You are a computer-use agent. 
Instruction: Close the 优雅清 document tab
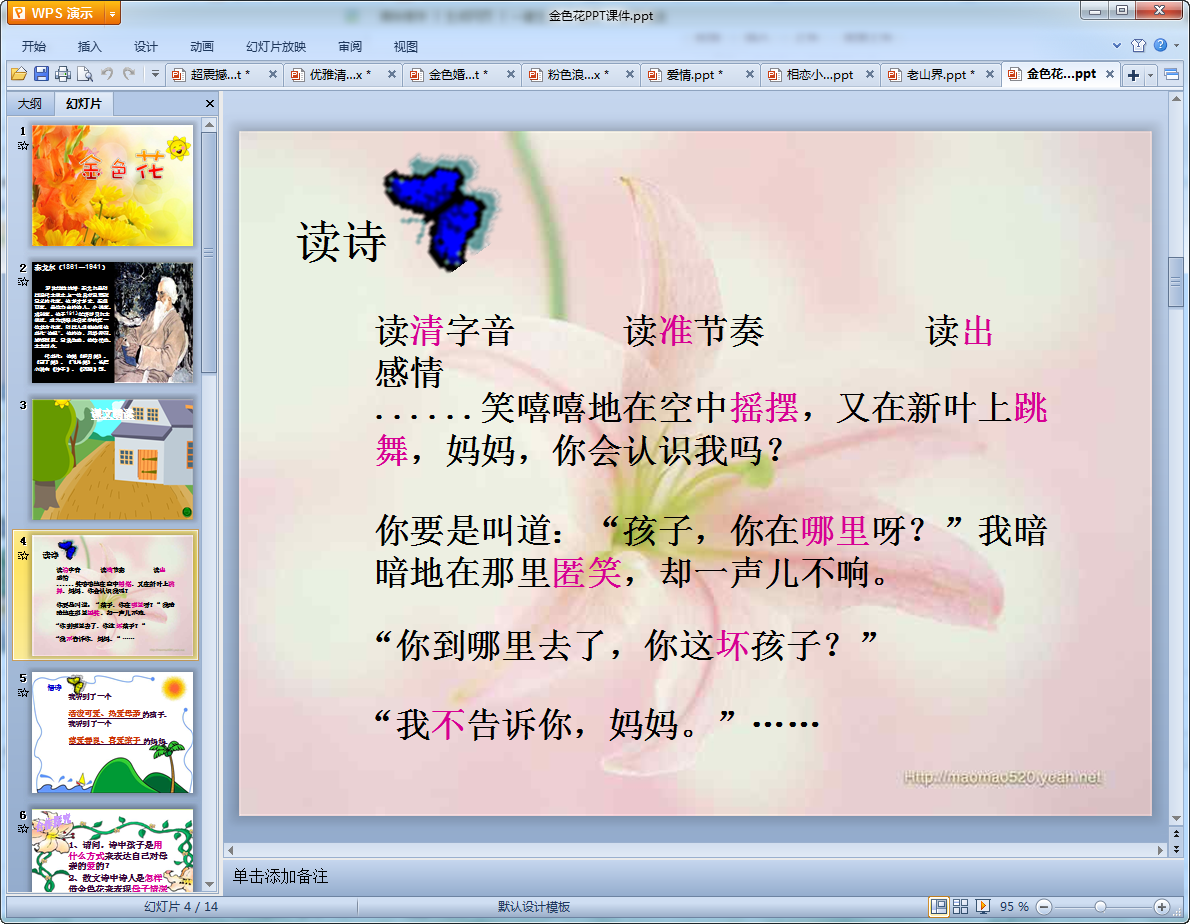tap(392, 74)
